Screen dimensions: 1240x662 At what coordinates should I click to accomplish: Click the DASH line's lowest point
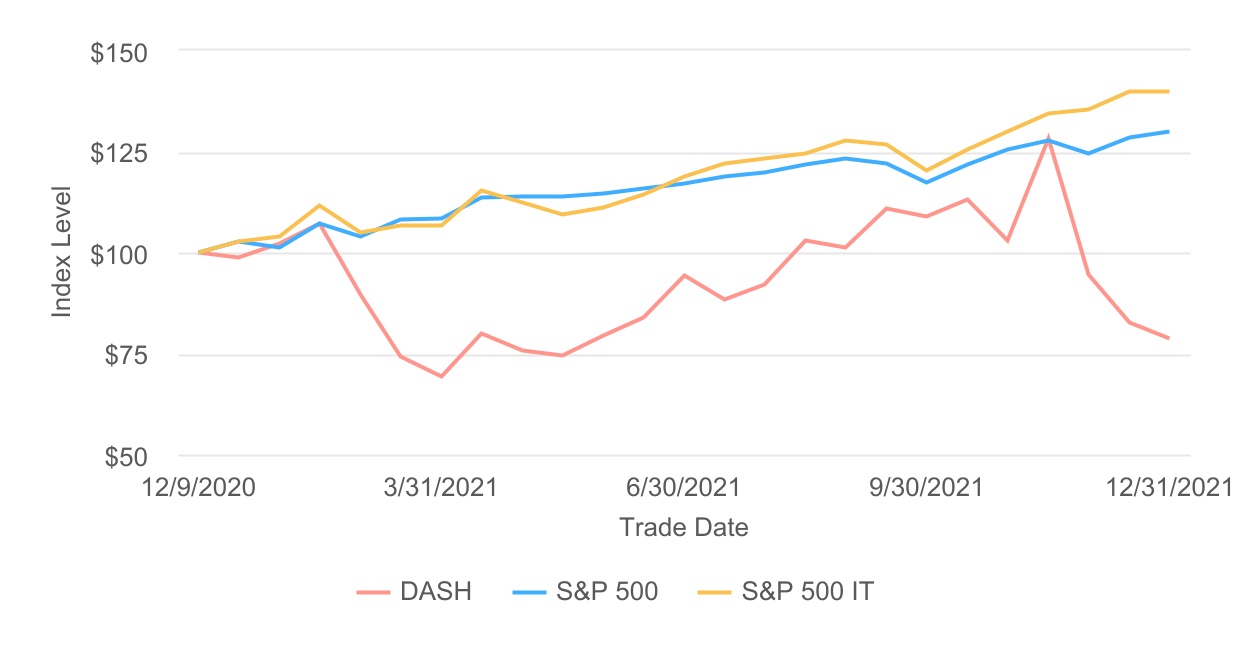tap(441, 376)
